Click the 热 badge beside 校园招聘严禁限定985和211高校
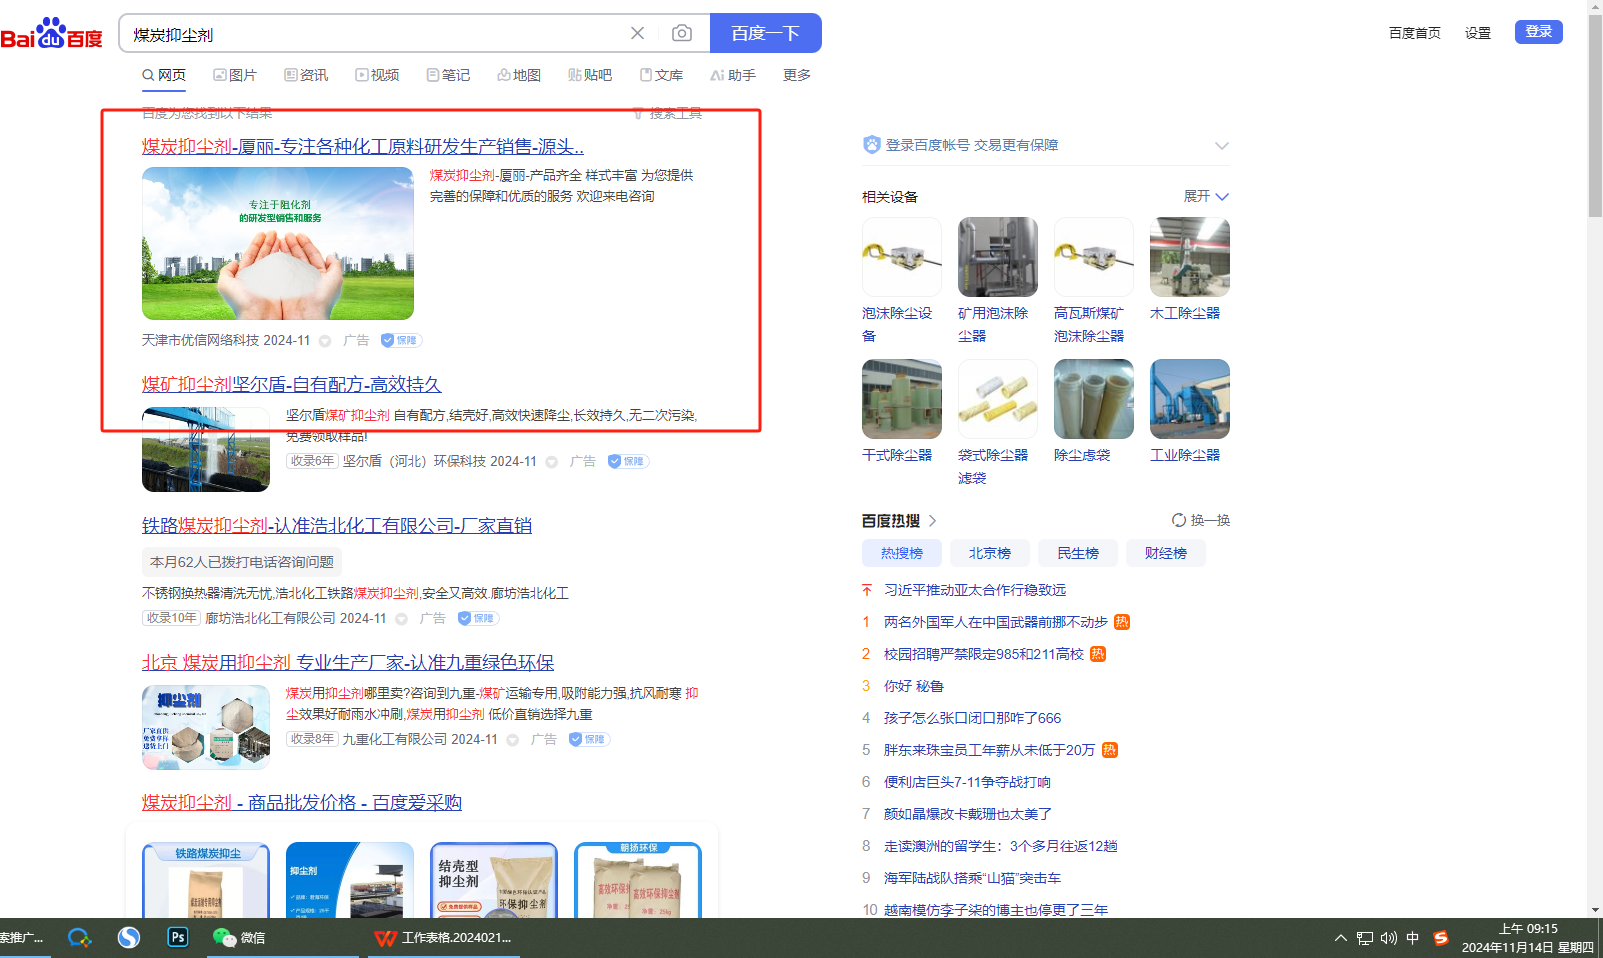The image size is (1603, 958). (x=1098, y=654)
